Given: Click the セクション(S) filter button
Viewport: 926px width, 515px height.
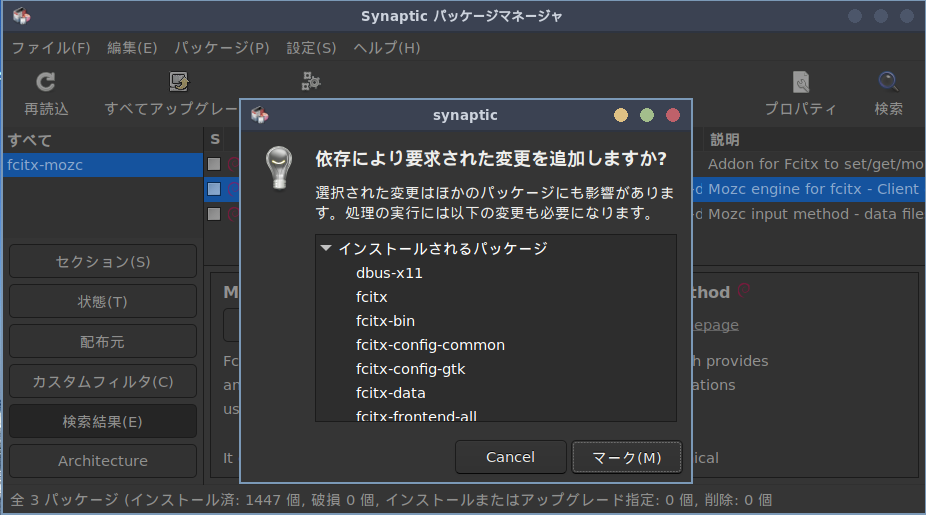Looking at the screenshot, I should point(103,262).
